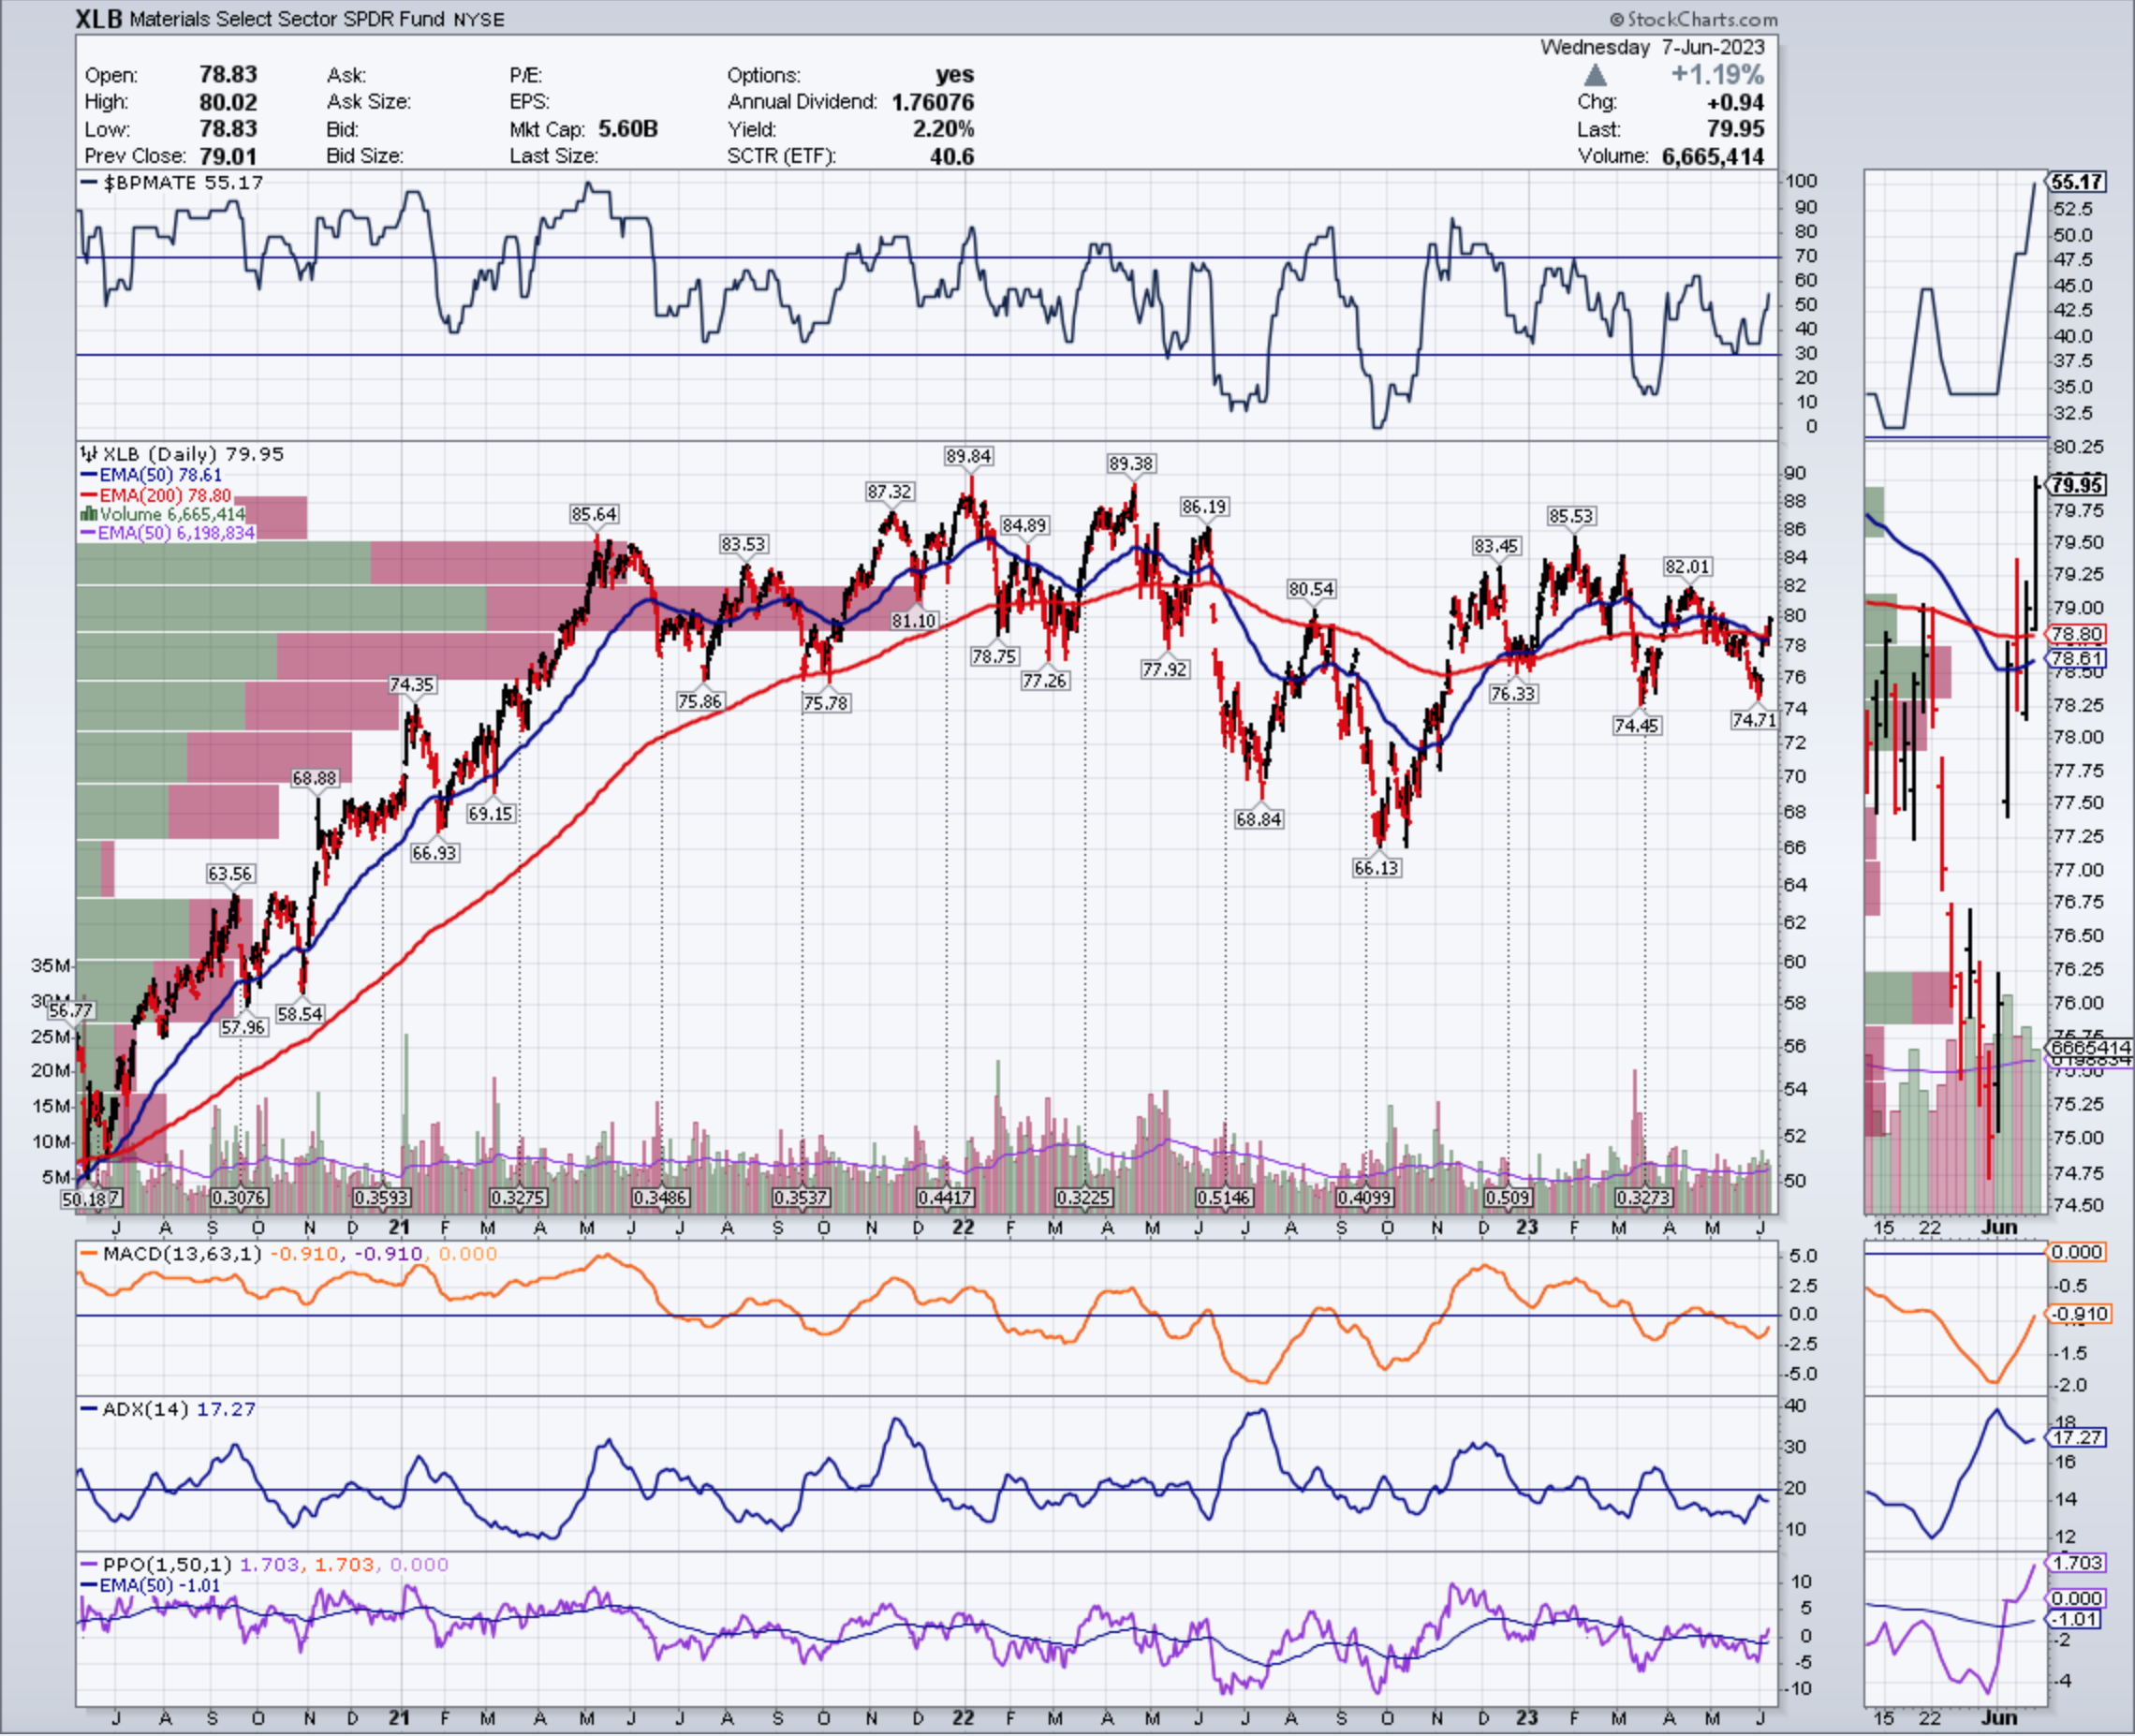The height and width of the screenshot is (1736, 2135).
Task: Select the Annual Dividend value 1.76076
Action: (x=932, y=102)
